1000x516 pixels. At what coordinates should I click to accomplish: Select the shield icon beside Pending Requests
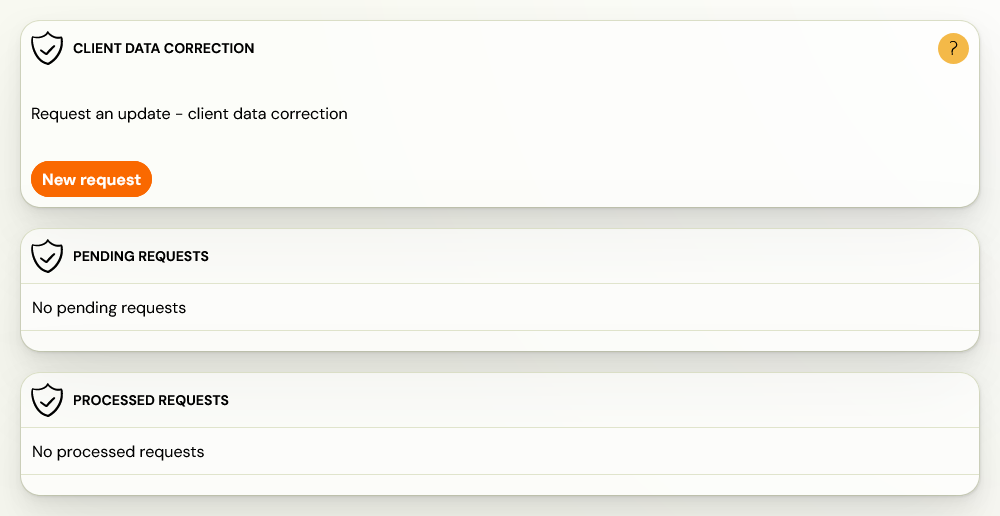point(47,256)
